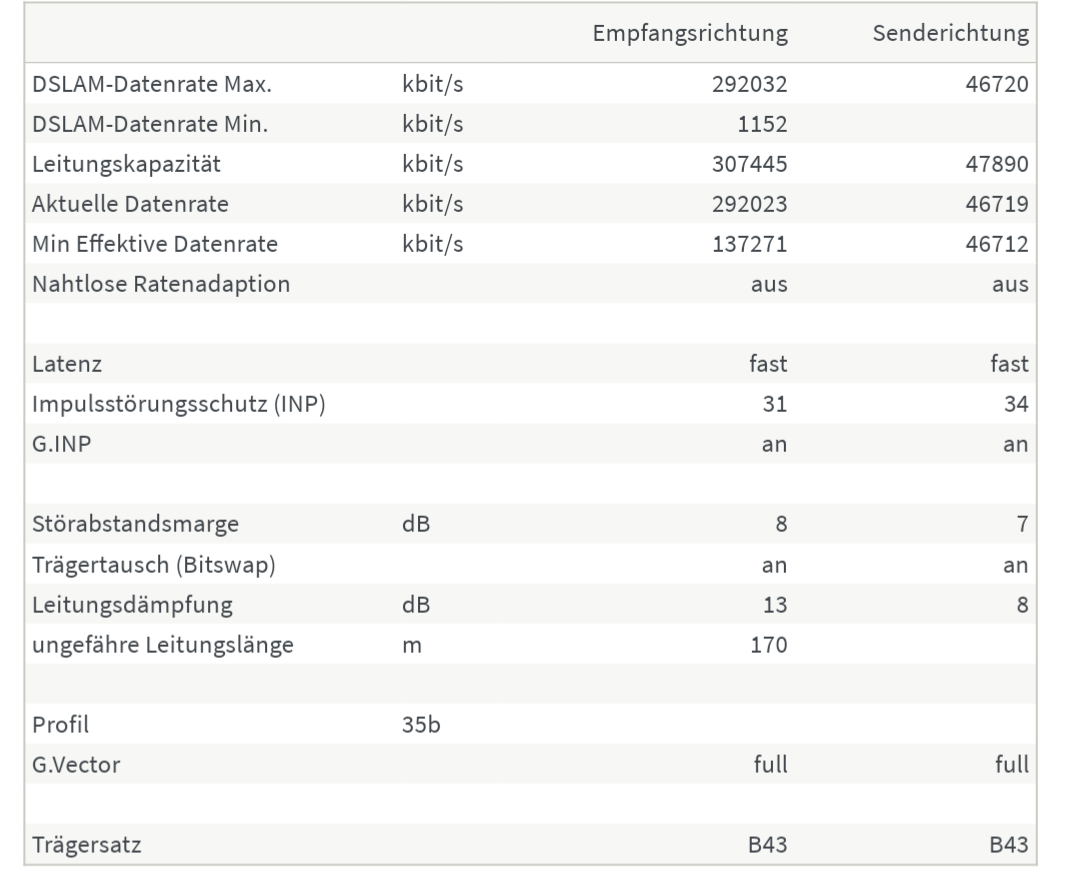Image resolution: width=1080 pixels, height=879 pixels.
Task: Click the Nahtlose Ratenadaption label
Action: 160,284
